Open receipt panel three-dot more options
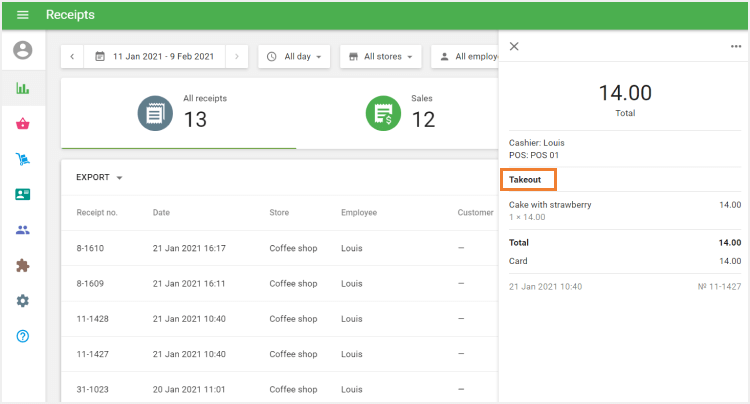750x404 pixels. (736, 46)
